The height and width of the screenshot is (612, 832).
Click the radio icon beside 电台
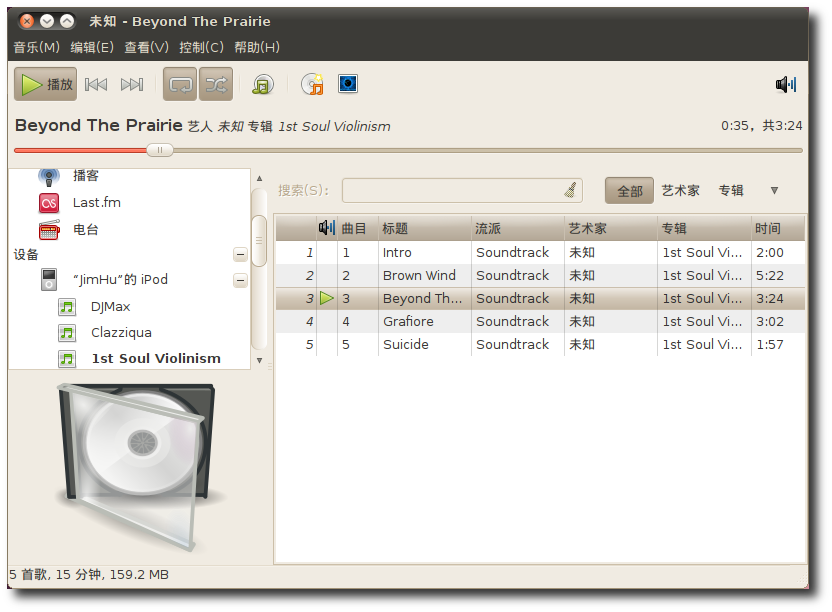click(x=49, y=230)
